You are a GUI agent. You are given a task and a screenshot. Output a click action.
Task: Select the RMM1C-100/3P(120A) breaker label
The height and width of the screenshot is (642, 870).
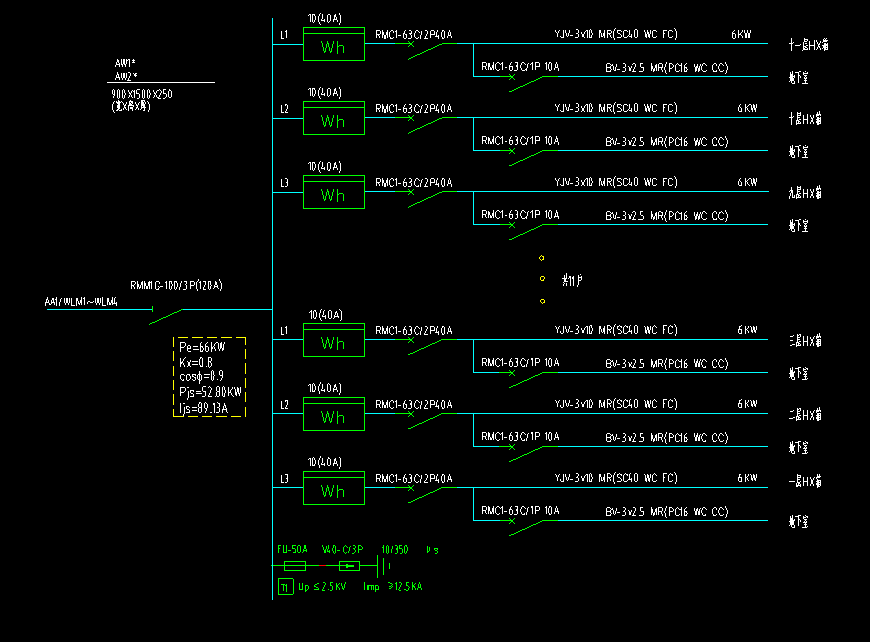point(176,285)
